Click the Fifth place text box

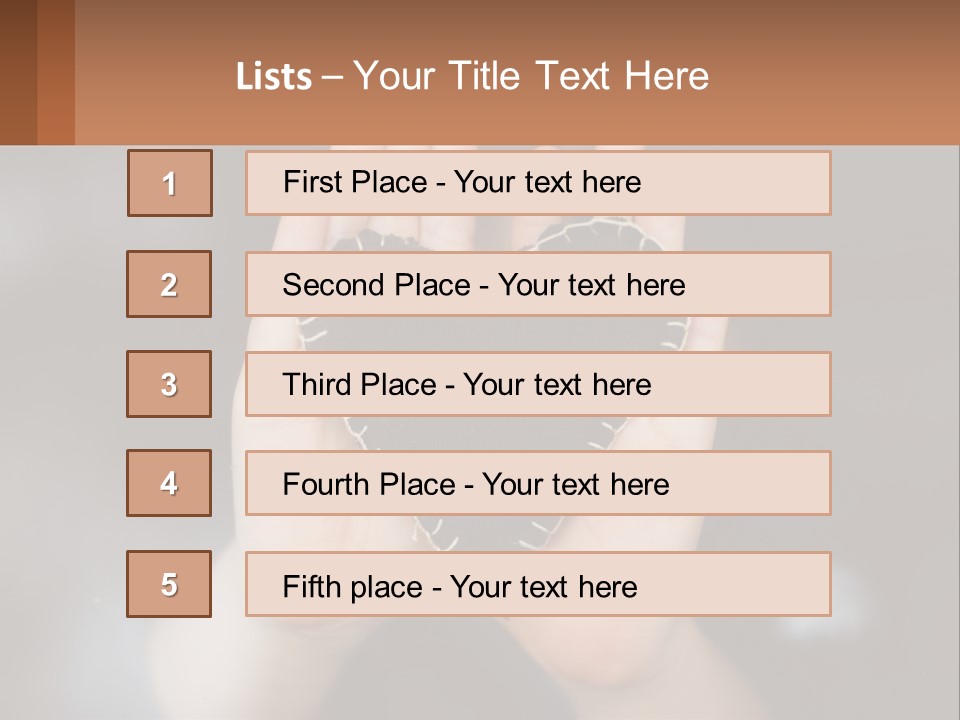538,584
